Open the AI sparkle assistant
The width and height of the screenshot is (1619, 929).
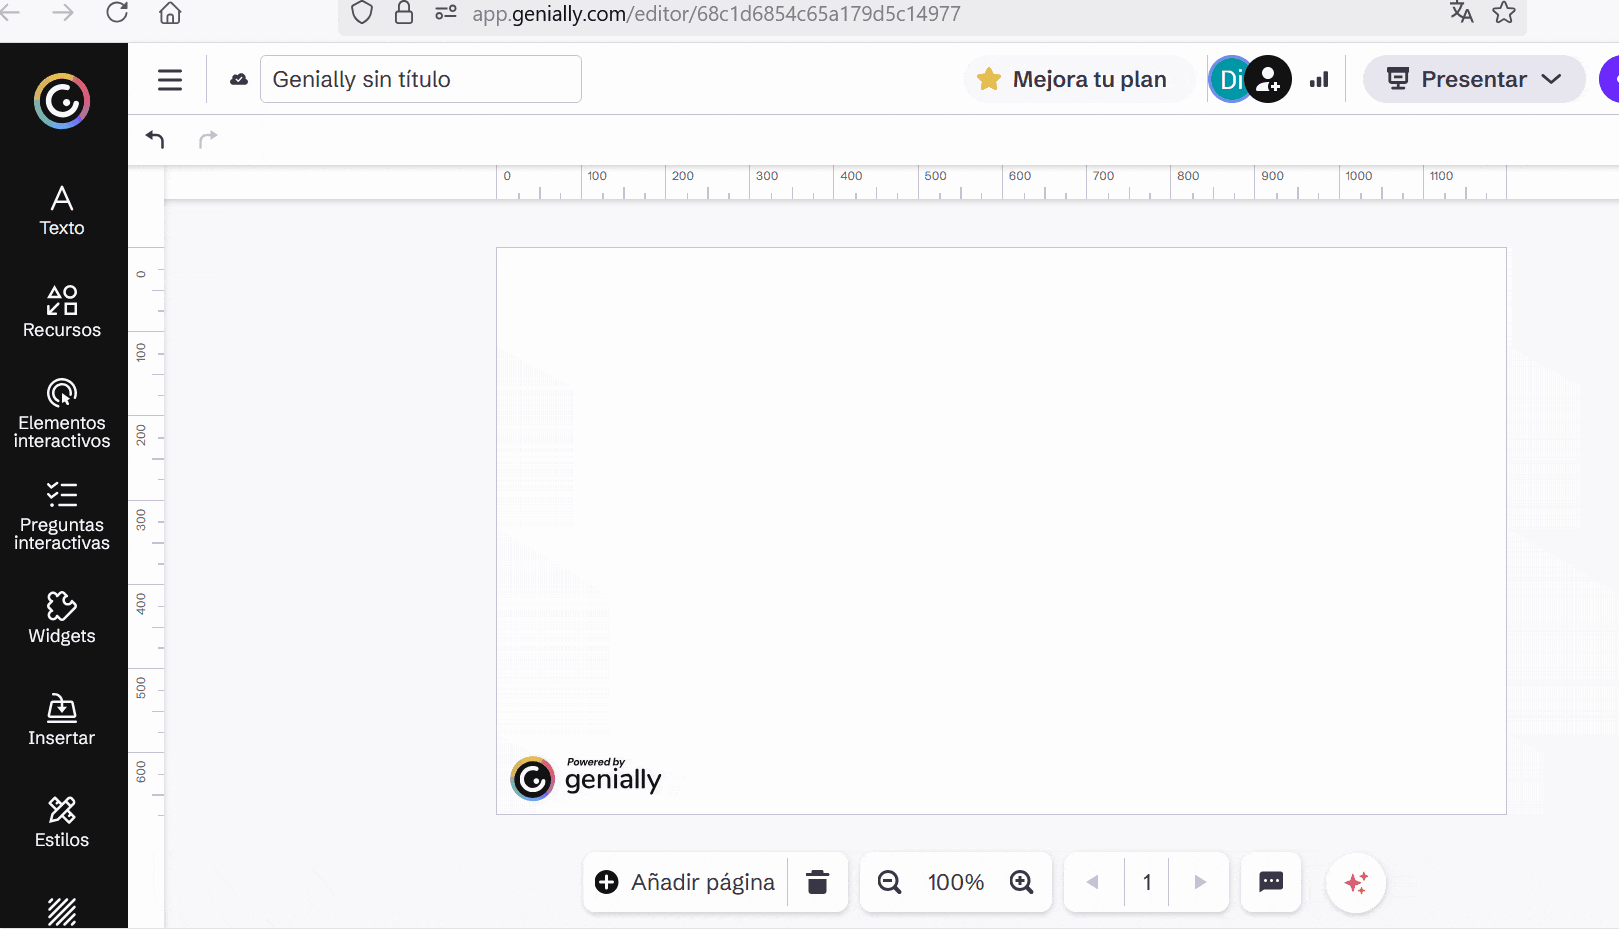pos(1356,883)
